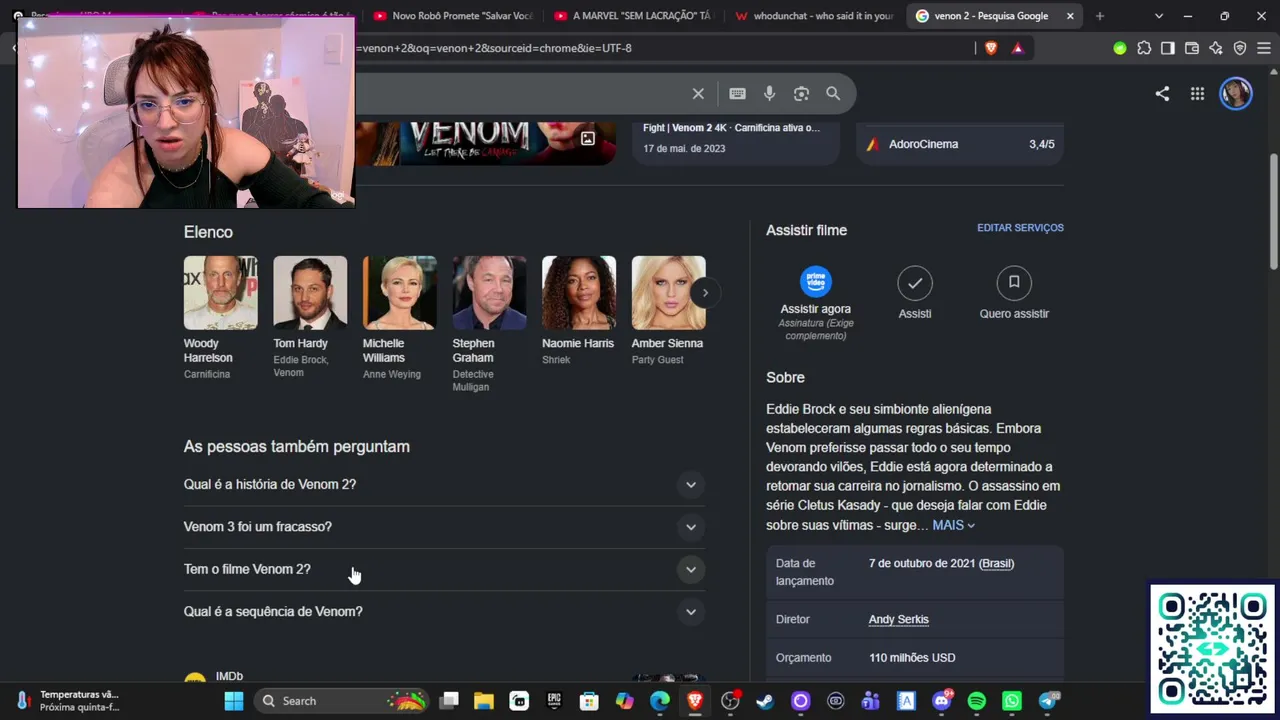Expand the description with MAIS
1280x720 pixels.
coord(953,525)
